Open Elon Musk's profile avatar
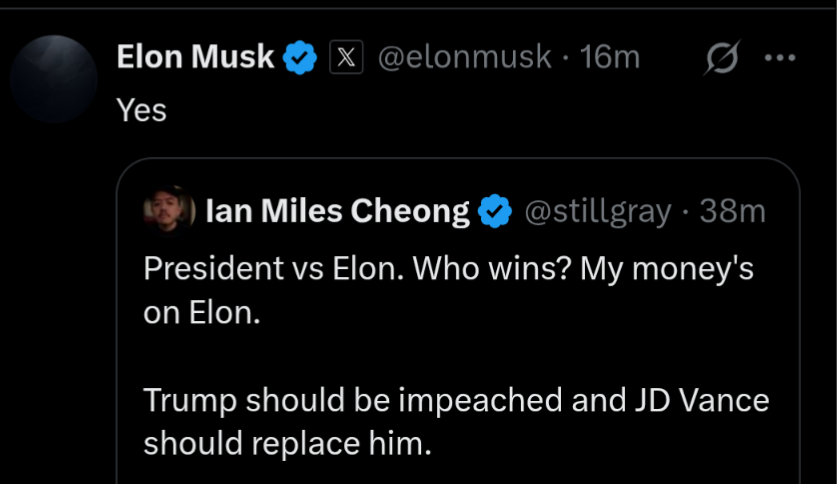Viewport: 837px width, 484px height. click(53, 78)
